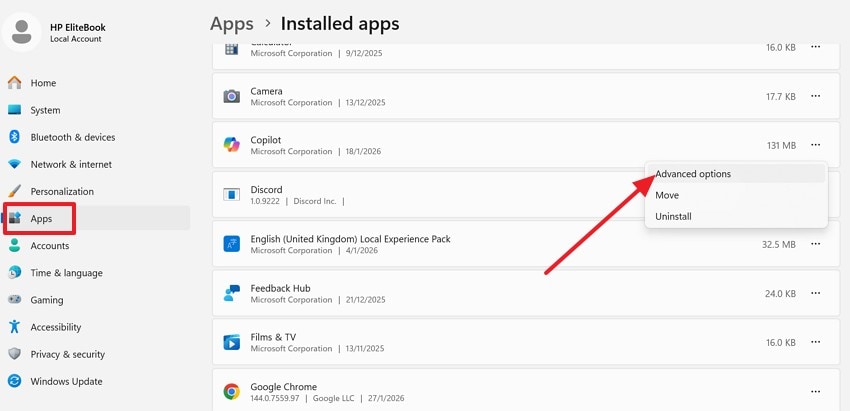
Task: Click the Google Chrome app icon
Action: pos(231,391)
